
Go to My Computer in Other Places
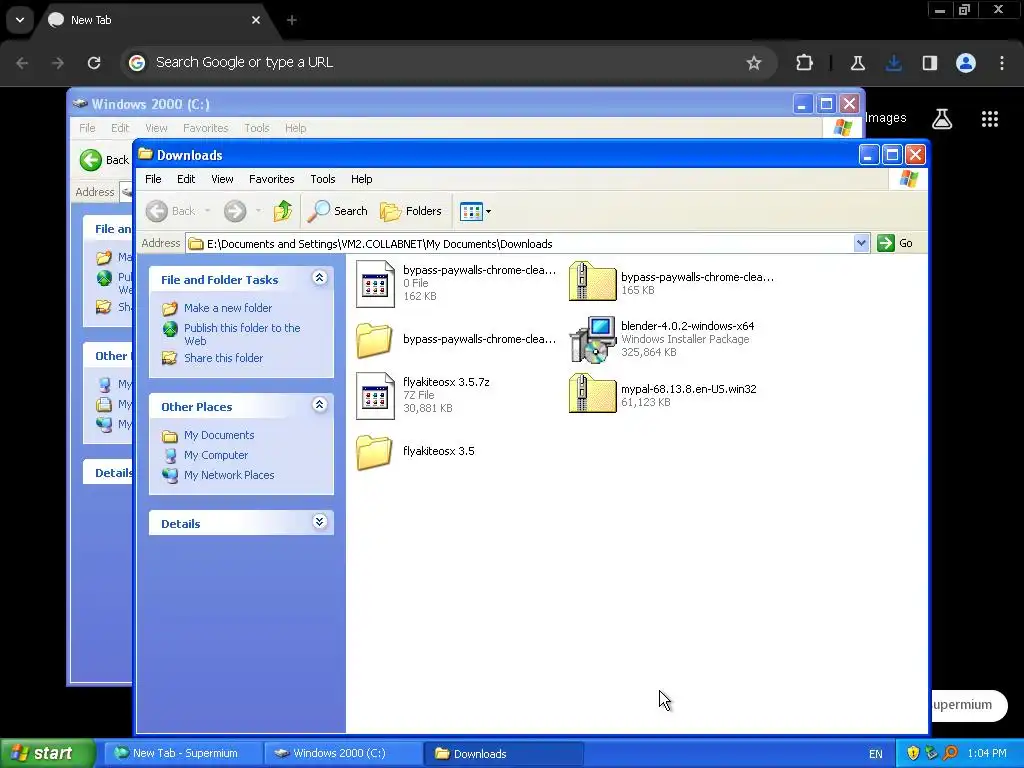216,455
